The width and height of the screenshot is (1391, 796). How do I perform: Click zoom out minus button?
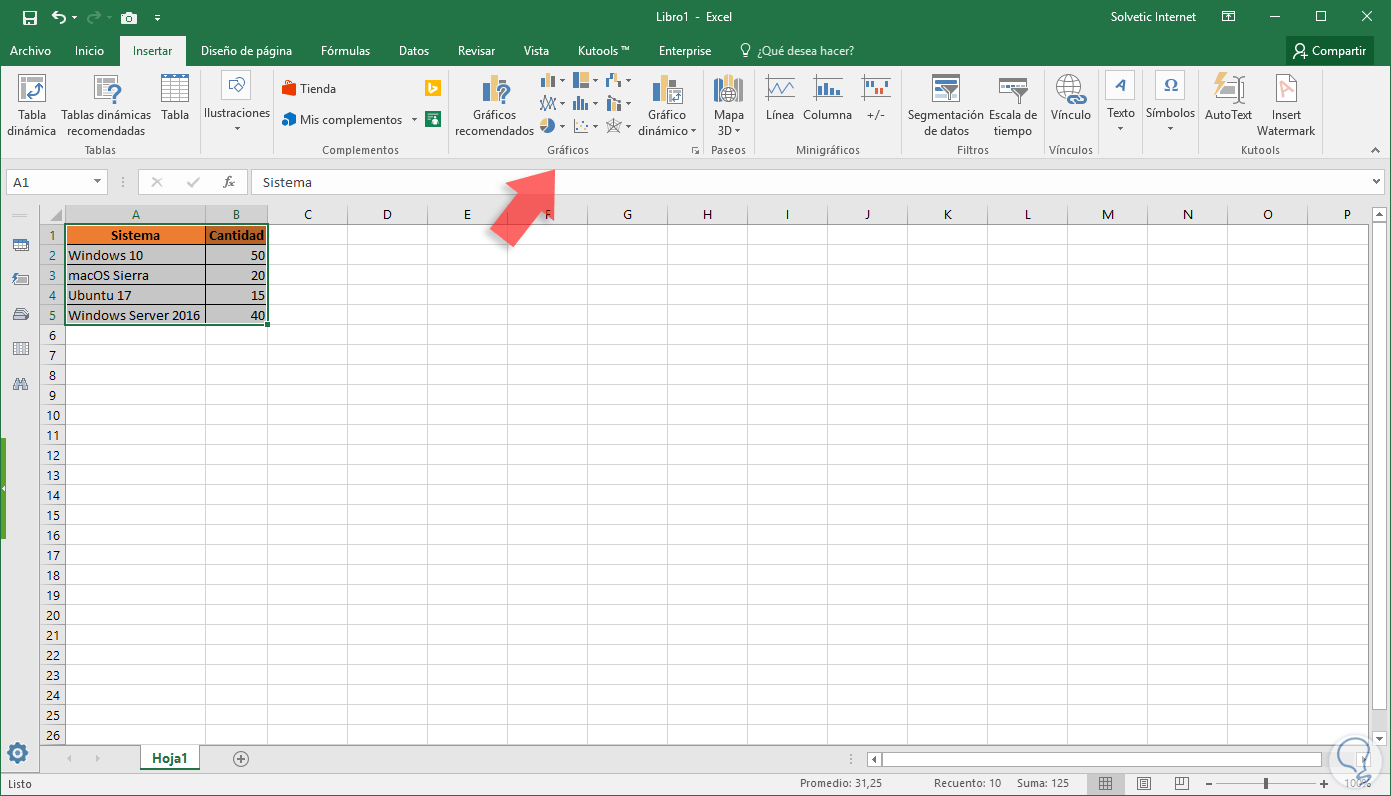tap(1209, 783)
